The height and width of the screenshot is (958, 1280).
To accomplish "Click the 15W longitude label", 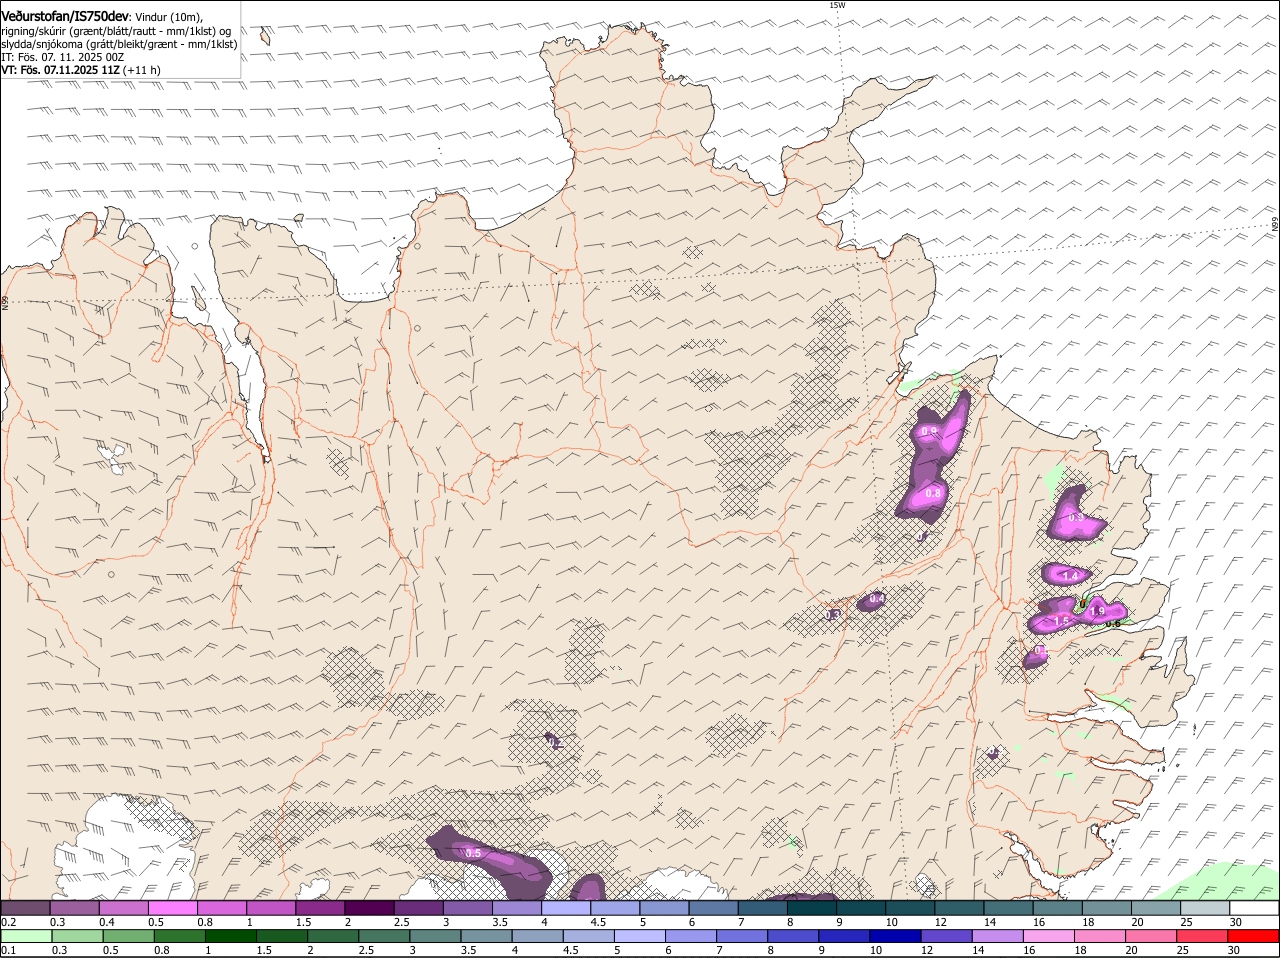I will (837, 5).
